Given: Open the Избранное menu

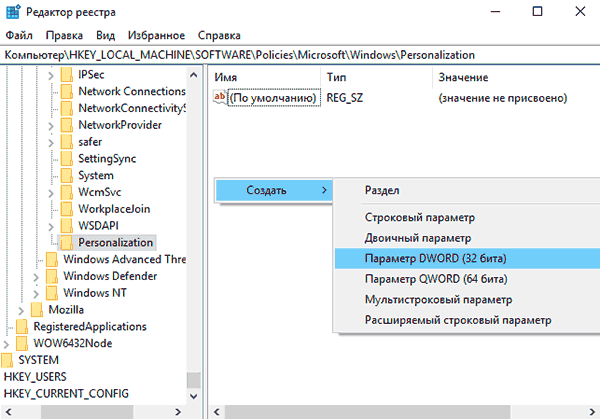Looking at the screenshot, I should point(156,36).
